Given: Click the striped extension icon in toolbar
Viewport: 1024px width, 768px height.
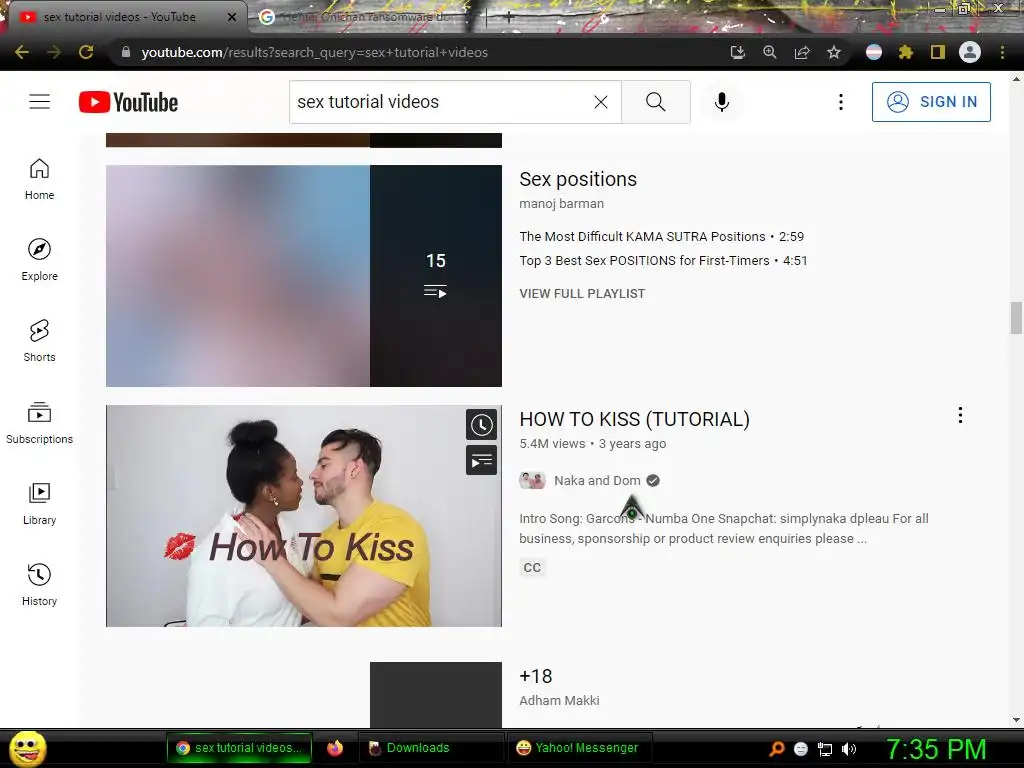Looking at the screenshot, I should (x=874, y=52).
